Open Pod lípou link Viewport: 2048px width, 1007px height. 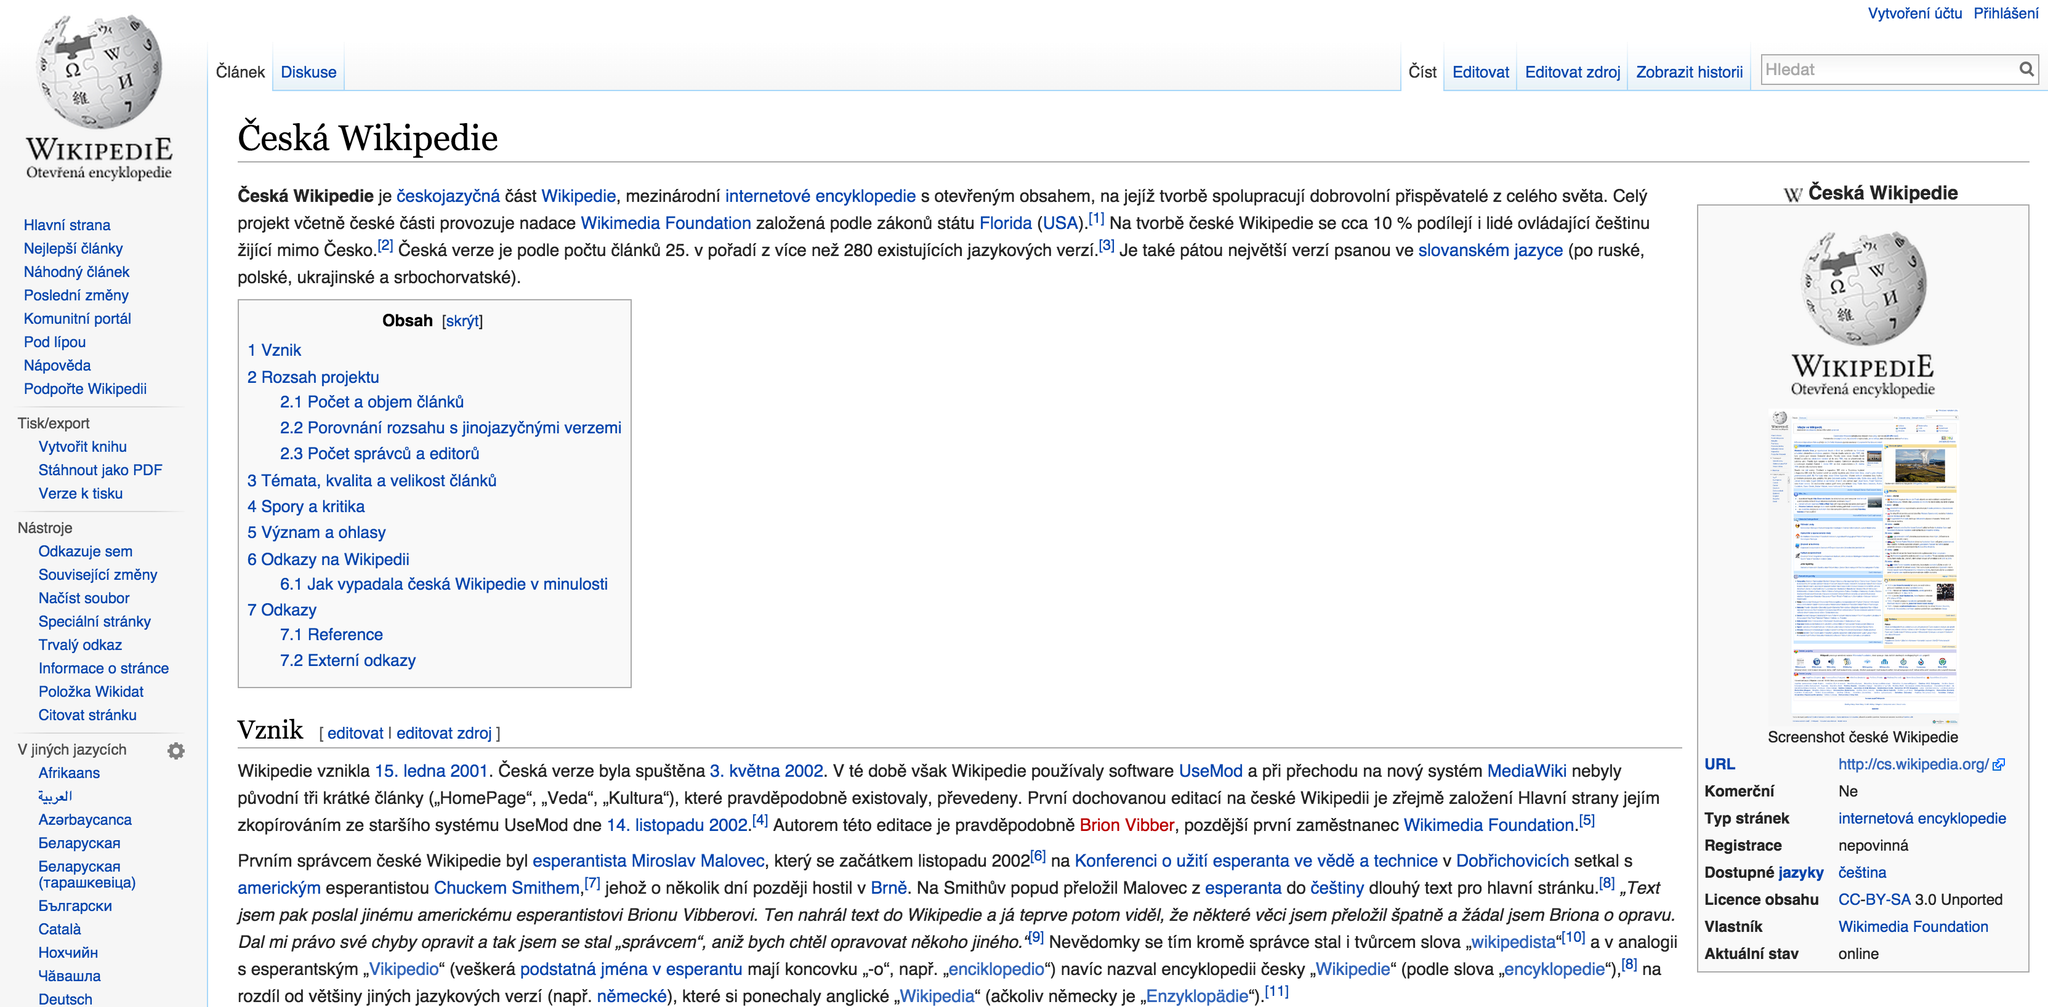tap(55, 342)
